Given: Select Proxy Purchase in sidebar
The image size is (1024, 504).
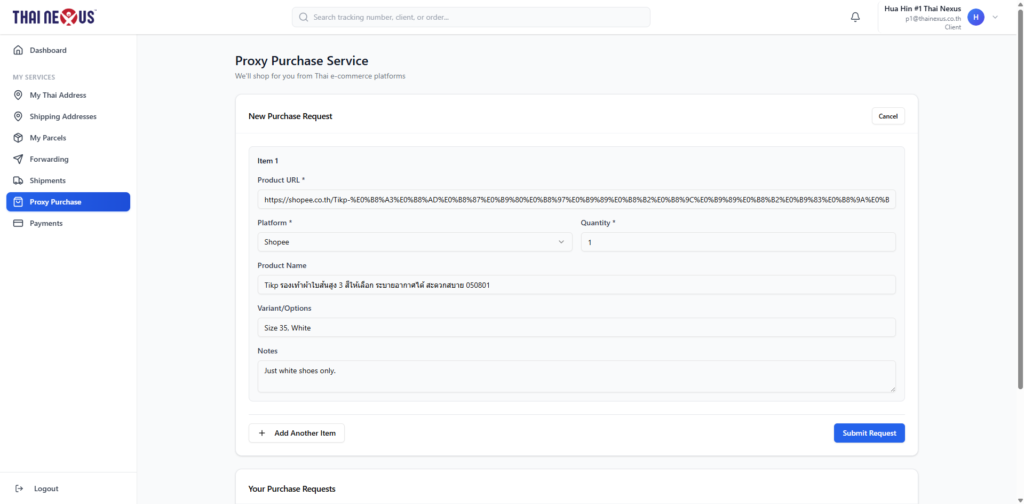Looking at the screenshot, I should pyautogui.click(x=68, y=202).
